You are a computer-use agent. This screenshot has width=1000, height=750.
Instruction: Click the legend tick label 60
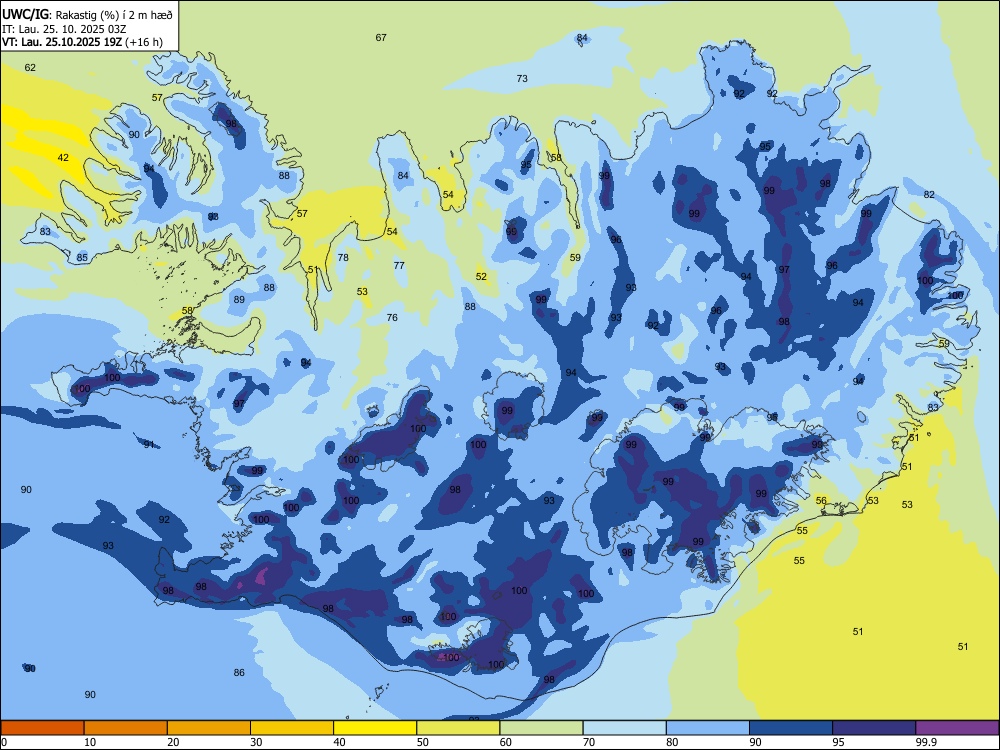[x=506, y=742]
